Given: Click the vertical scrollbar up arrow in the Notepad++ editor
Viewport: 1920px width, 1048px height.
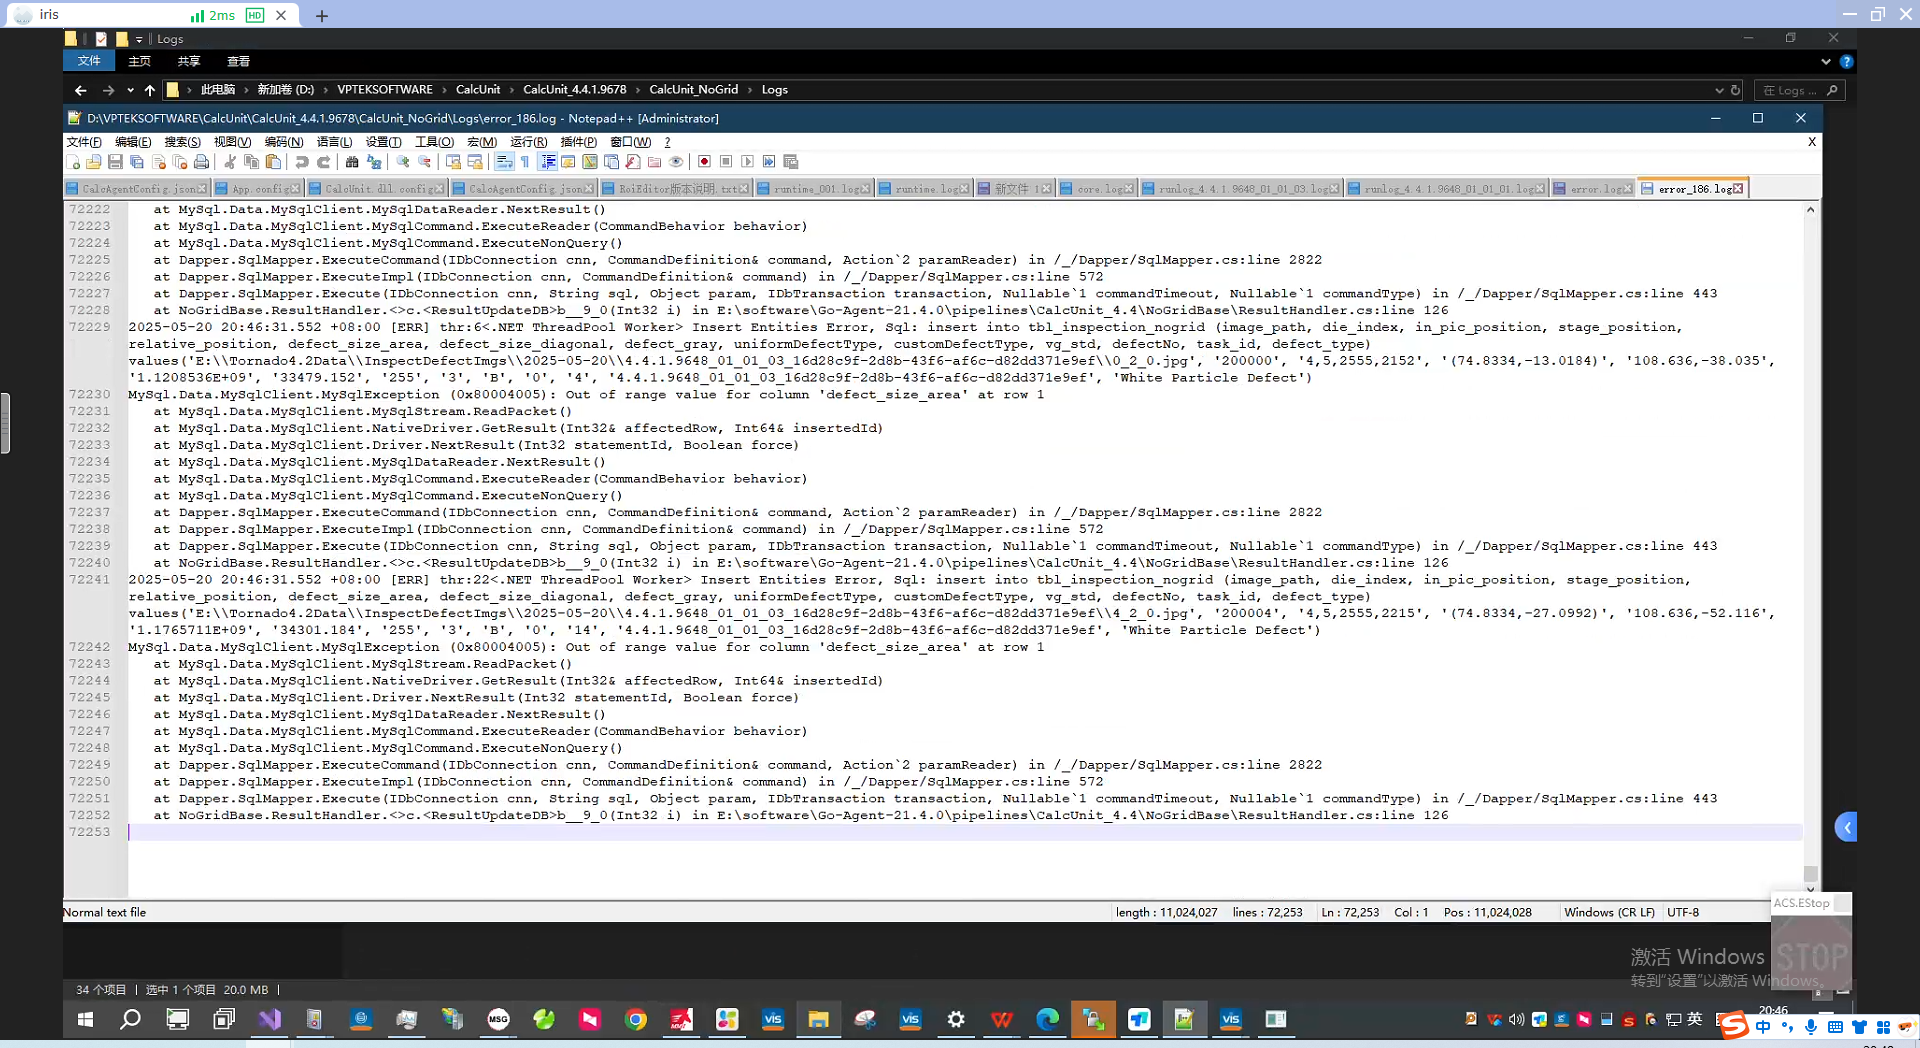Looking at the screenshot, I should click(x=1810, y=210).
